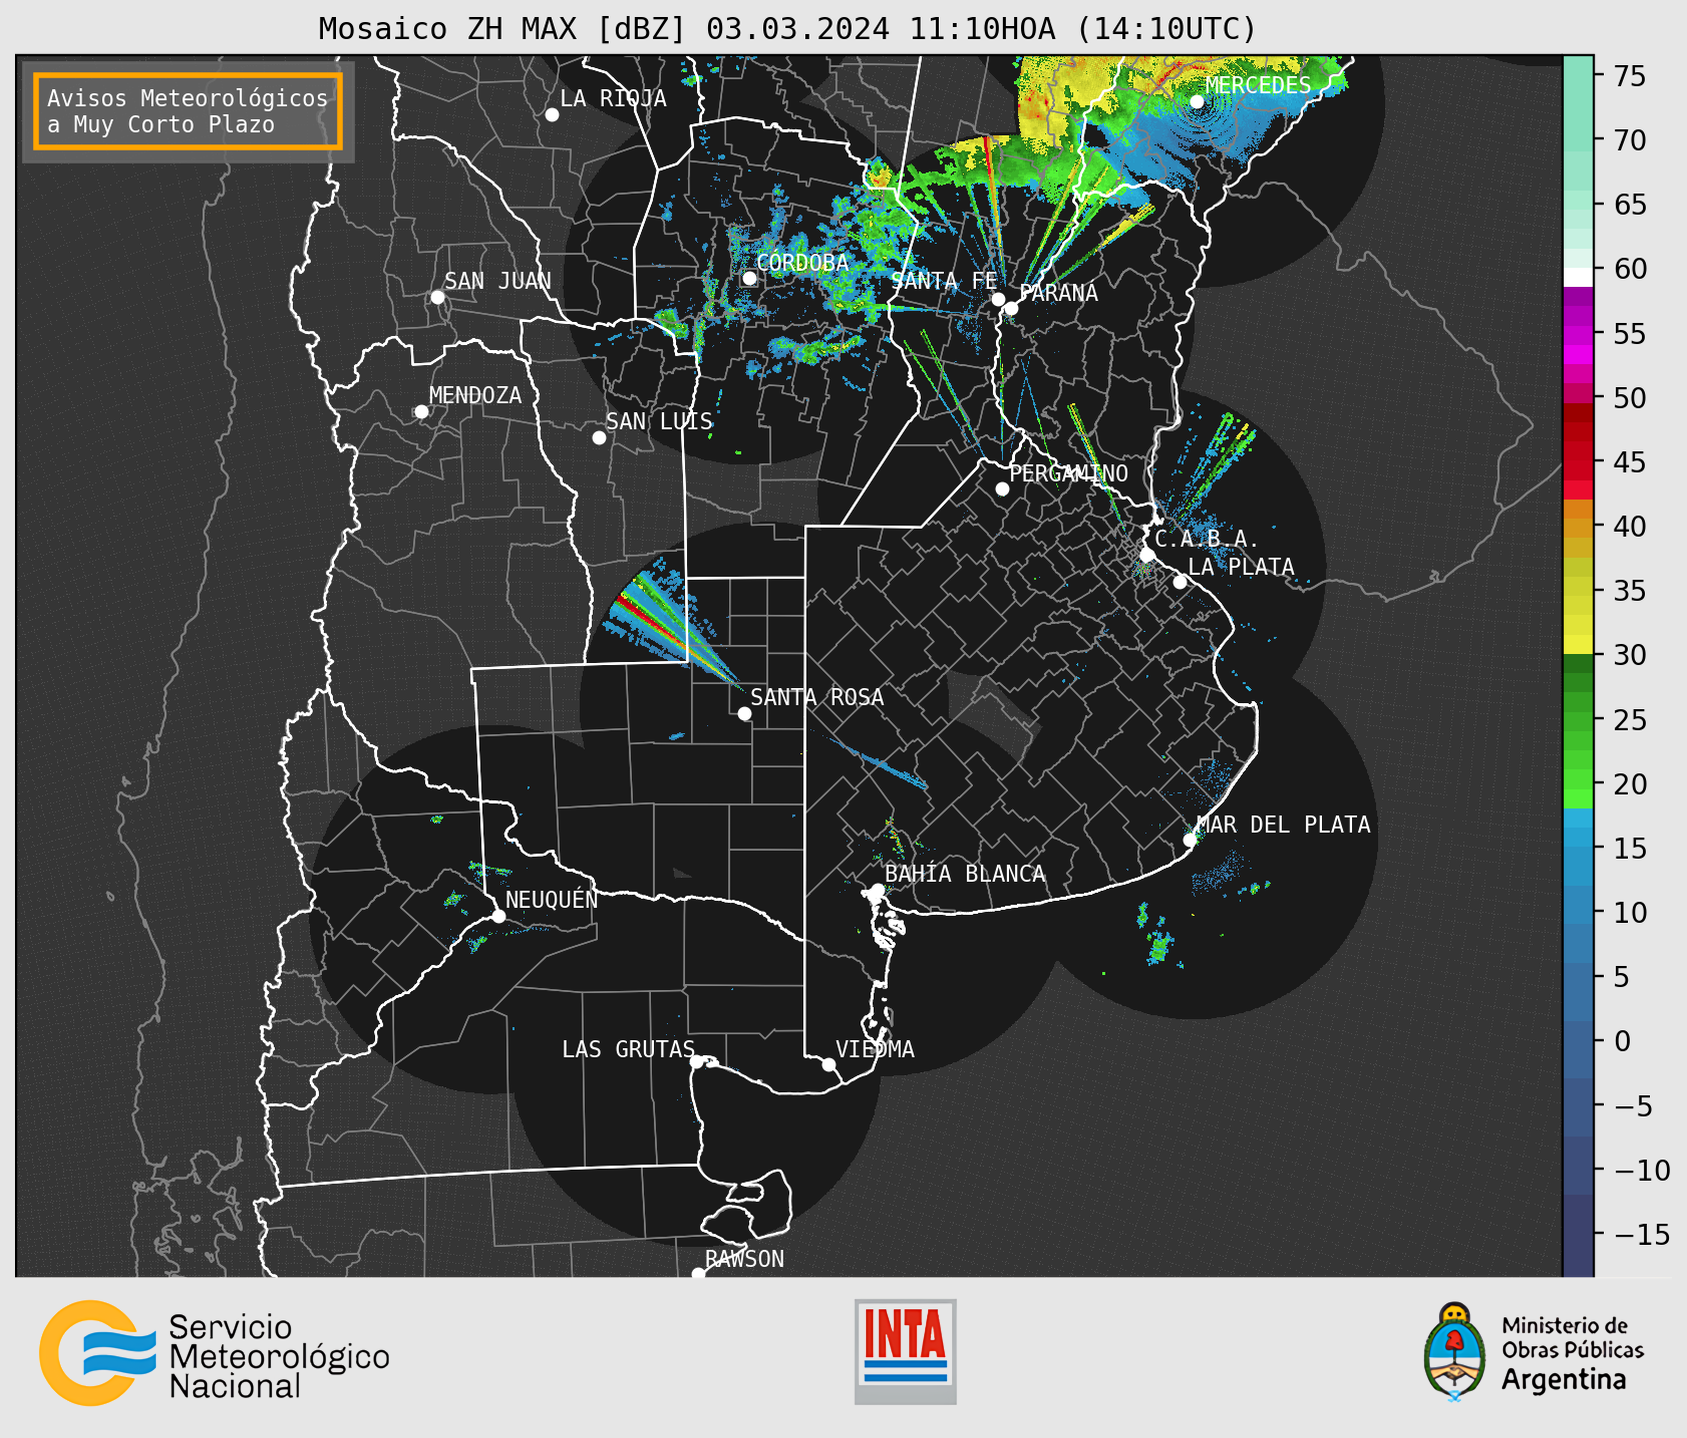Click the MENDOZA map label
Viewport: 1687px width, 1438px height.
pyautogui.click(x=475, y=395)
